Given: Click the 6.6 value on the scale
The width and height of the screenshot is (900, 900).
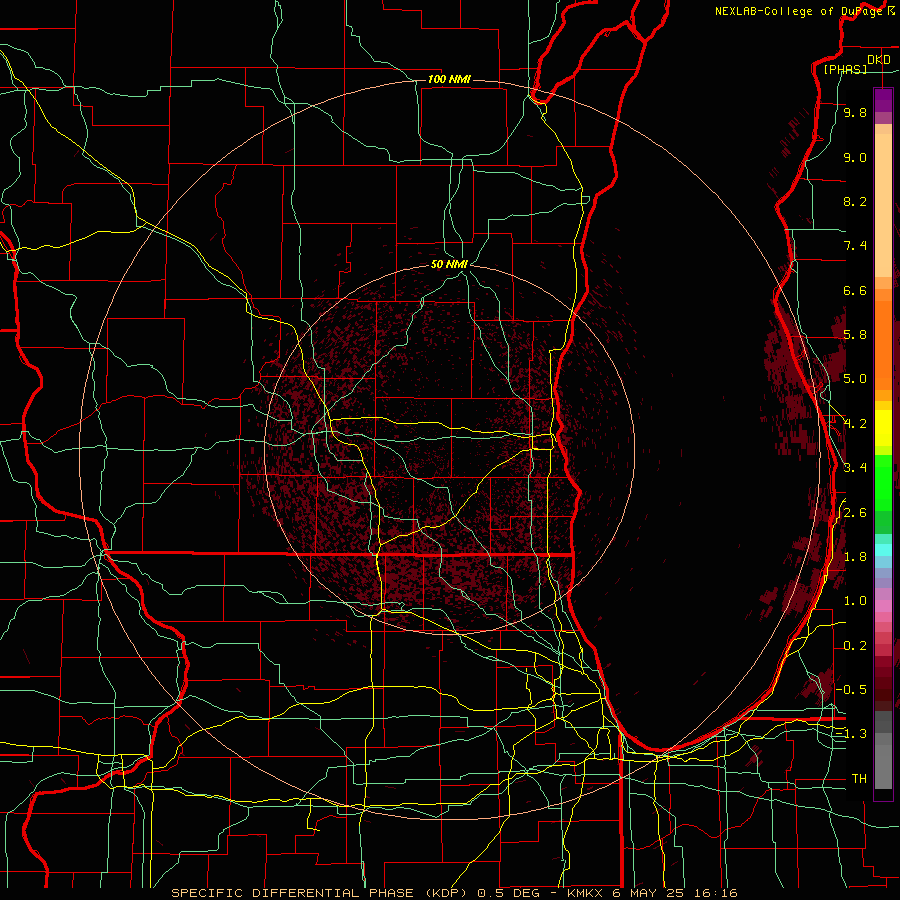Looking at the screenshot, I should coord(855,290).
